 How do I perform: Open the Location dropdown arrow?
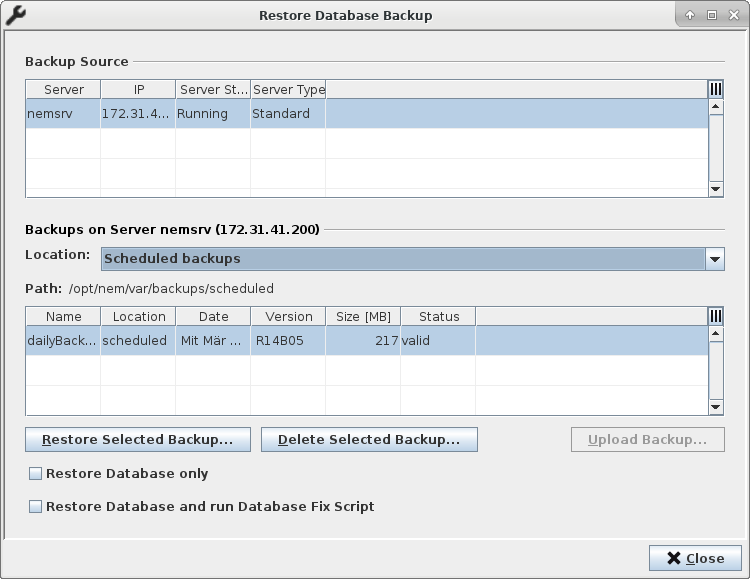tap(715, 259)
